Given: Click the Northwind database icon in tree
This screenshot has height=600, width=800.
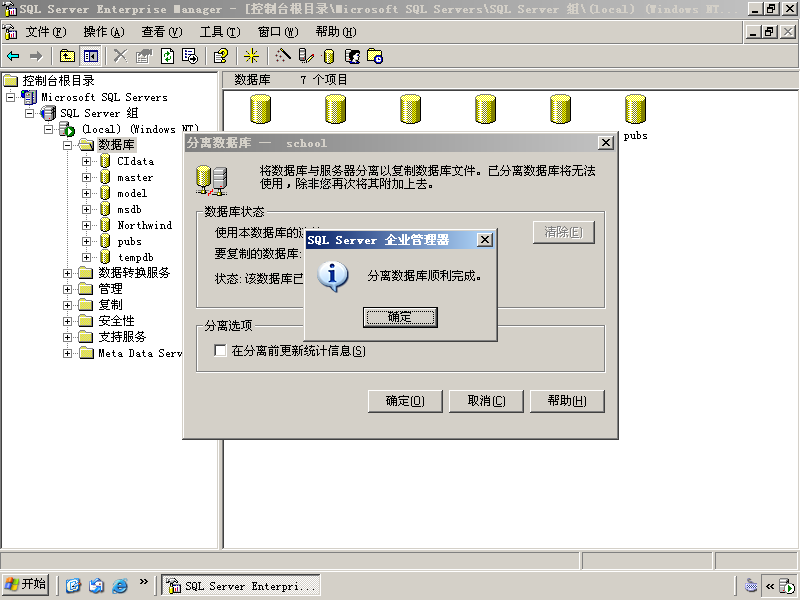Looking at the screenshot, I should 105,225.
